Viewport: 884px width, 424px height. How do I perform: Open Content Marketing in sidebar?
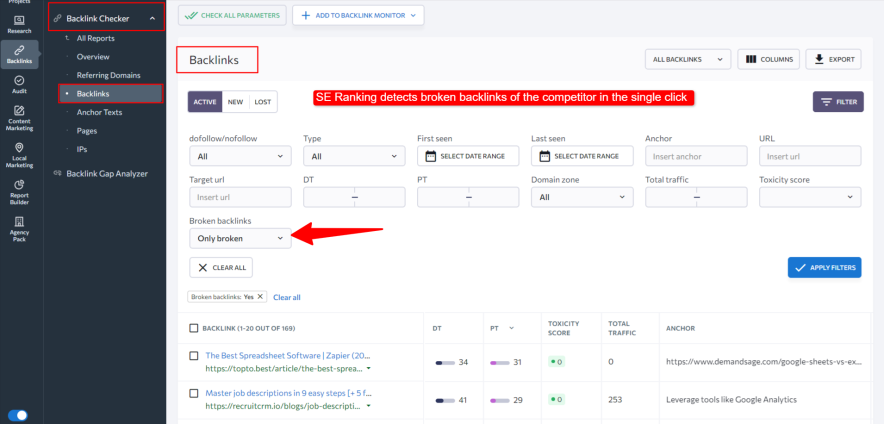pyautogui.click(x=19, y=118)
